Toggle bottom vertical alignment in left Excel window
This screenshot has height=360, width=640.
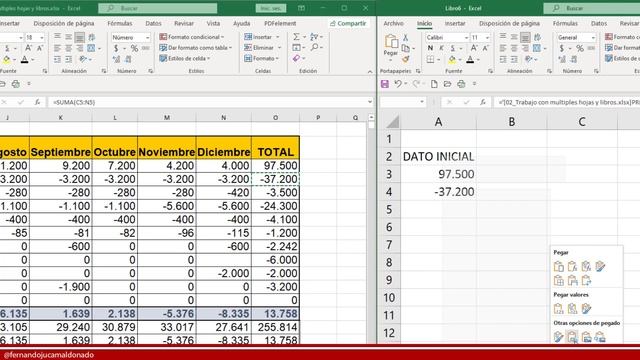(80, 38)
